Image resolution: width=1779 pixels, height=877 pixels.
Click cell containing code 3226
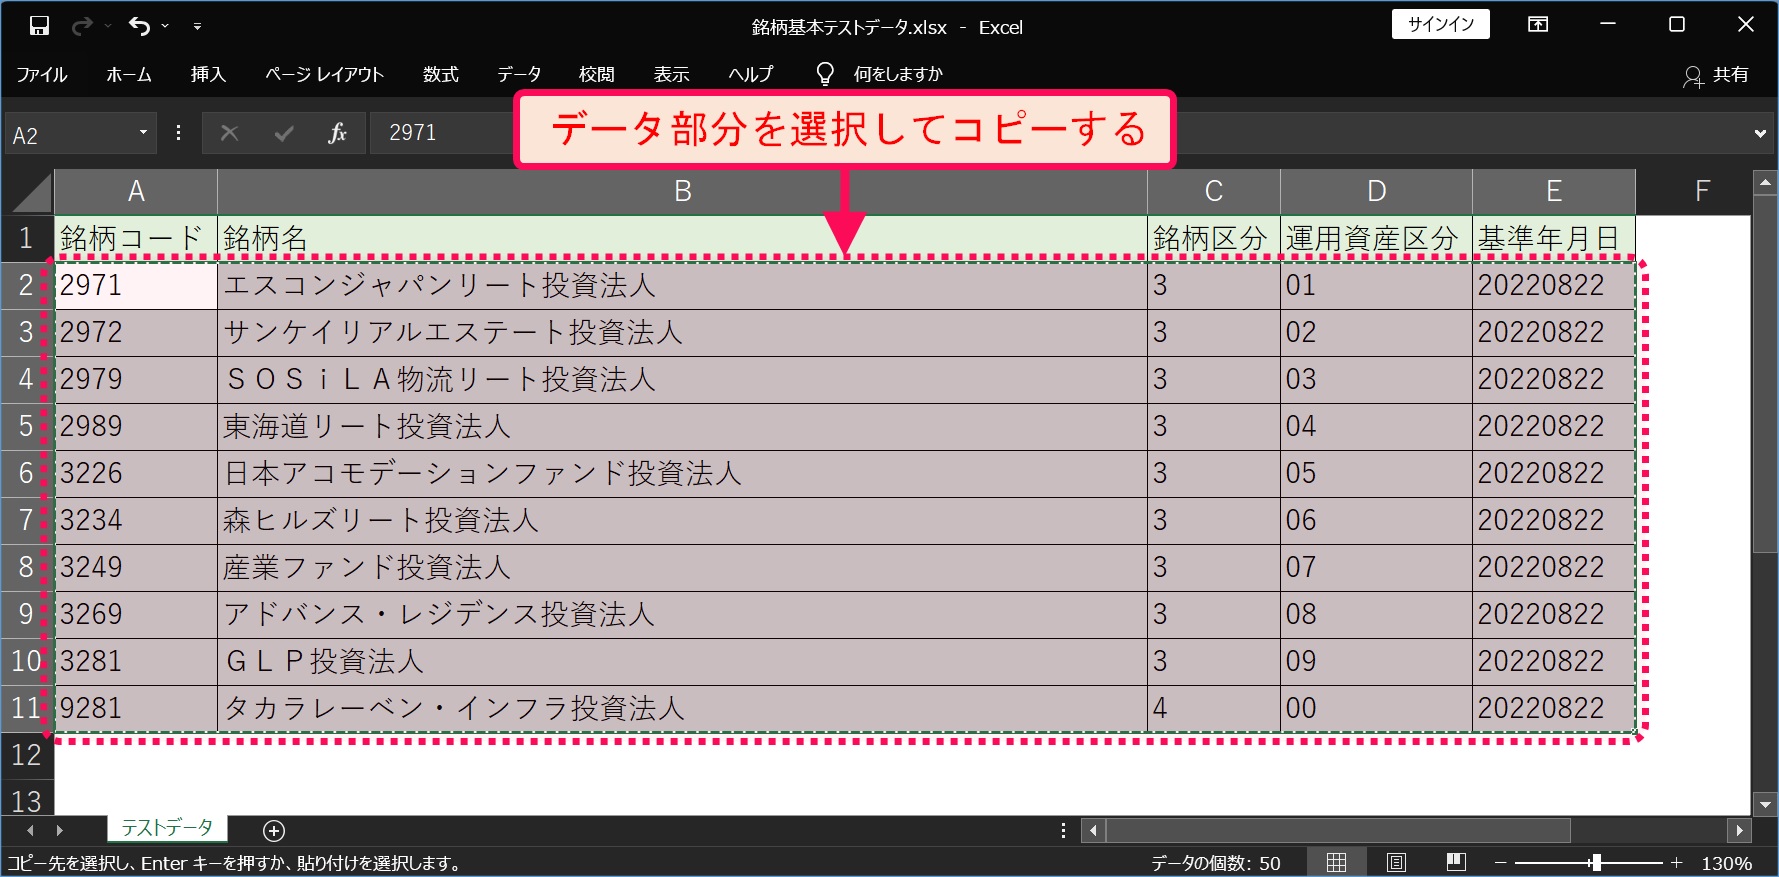(136, 474)
